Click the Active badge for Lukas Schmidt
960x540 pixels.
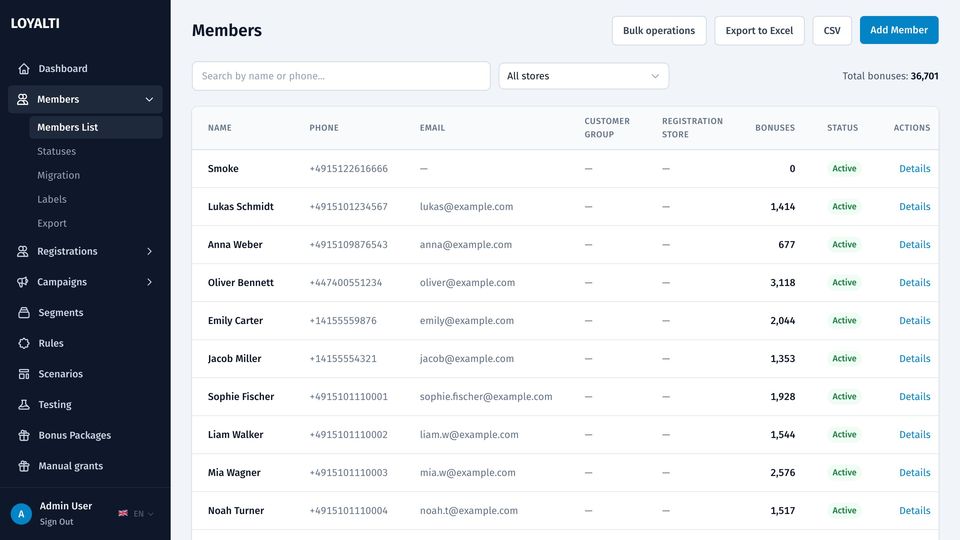[844, 206]
